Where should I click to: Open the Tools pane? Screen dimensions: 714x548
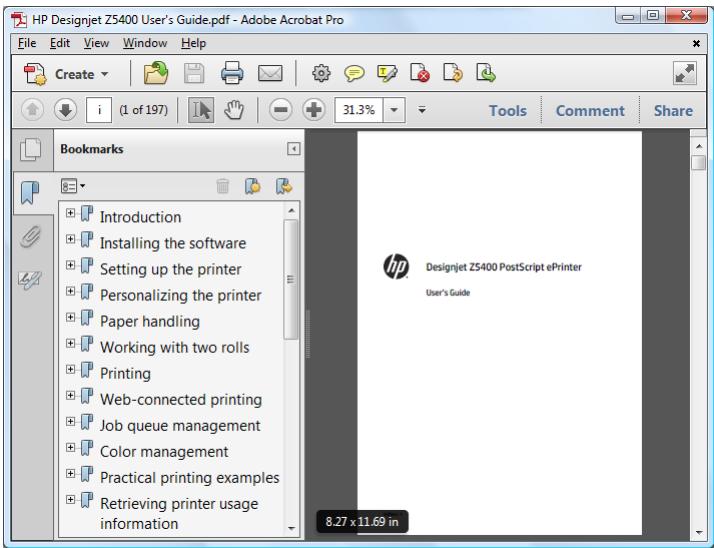(x=508, y=111)
